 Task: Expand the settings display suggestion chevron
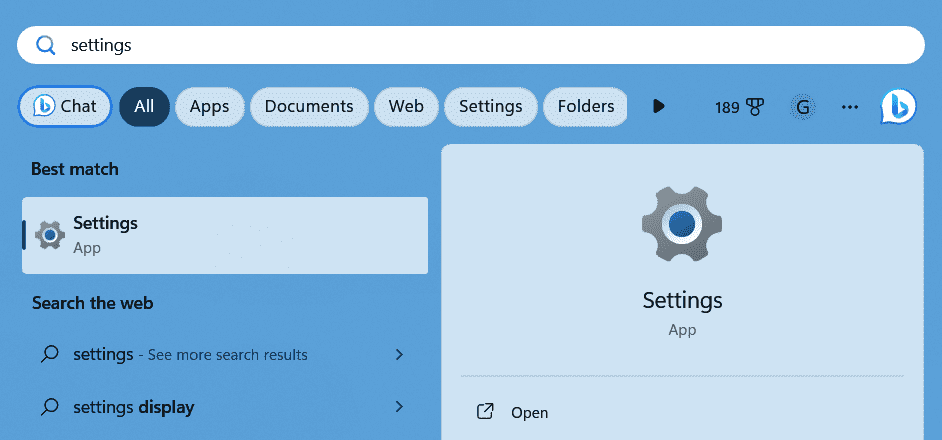tap(399, 407)
